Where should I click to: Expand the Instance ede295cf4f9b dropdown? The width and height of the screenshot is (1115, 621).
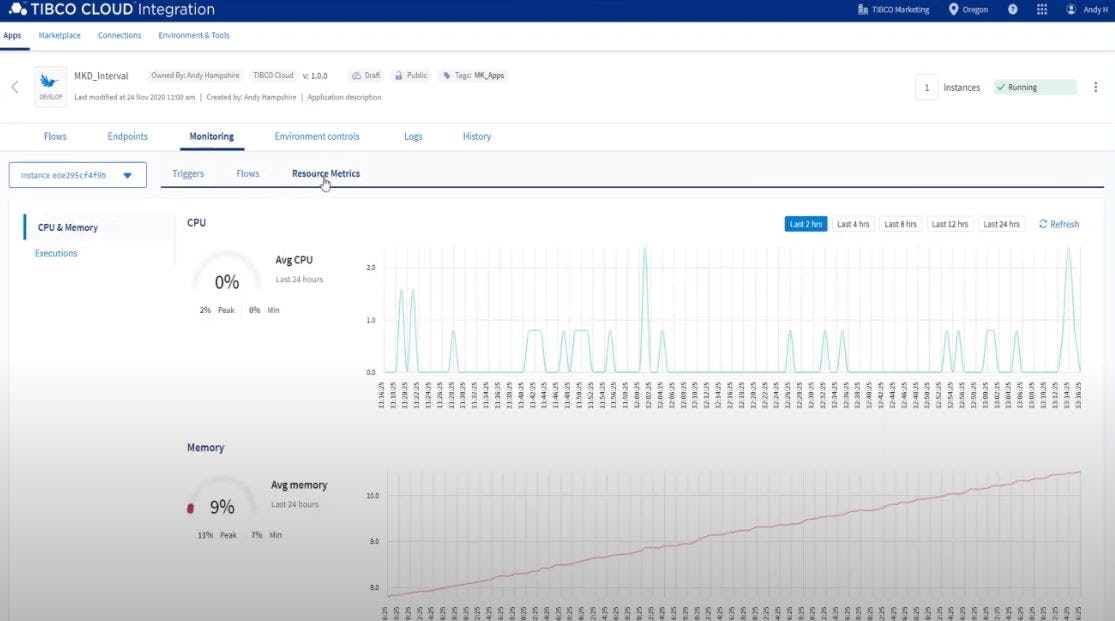tap(78, 175)
